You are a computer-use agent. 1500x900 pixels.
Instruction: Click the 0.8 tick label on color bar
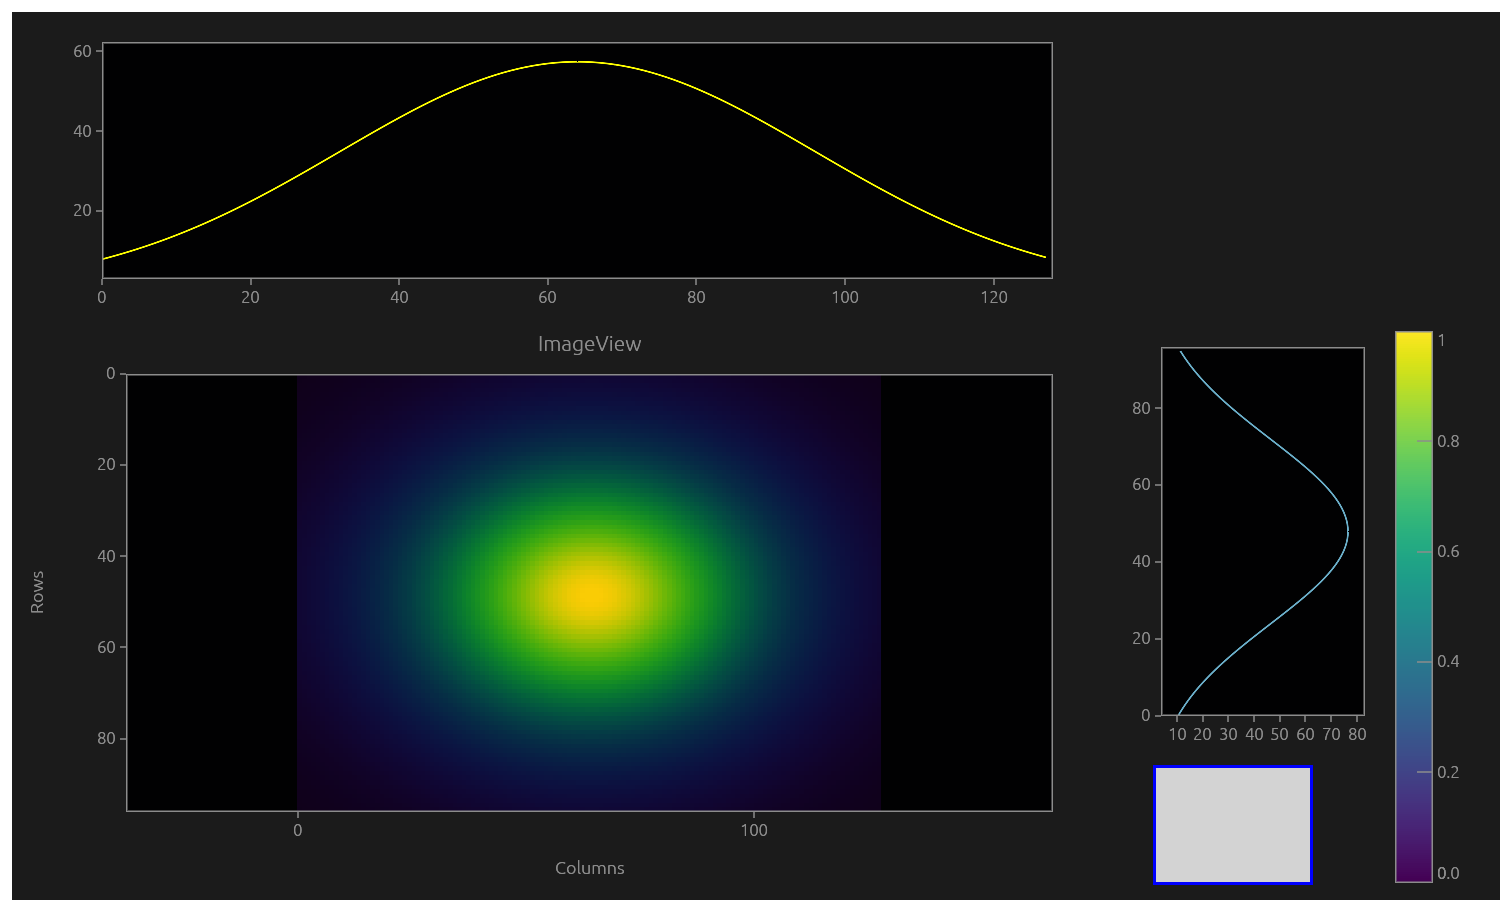coord(1447,441)
